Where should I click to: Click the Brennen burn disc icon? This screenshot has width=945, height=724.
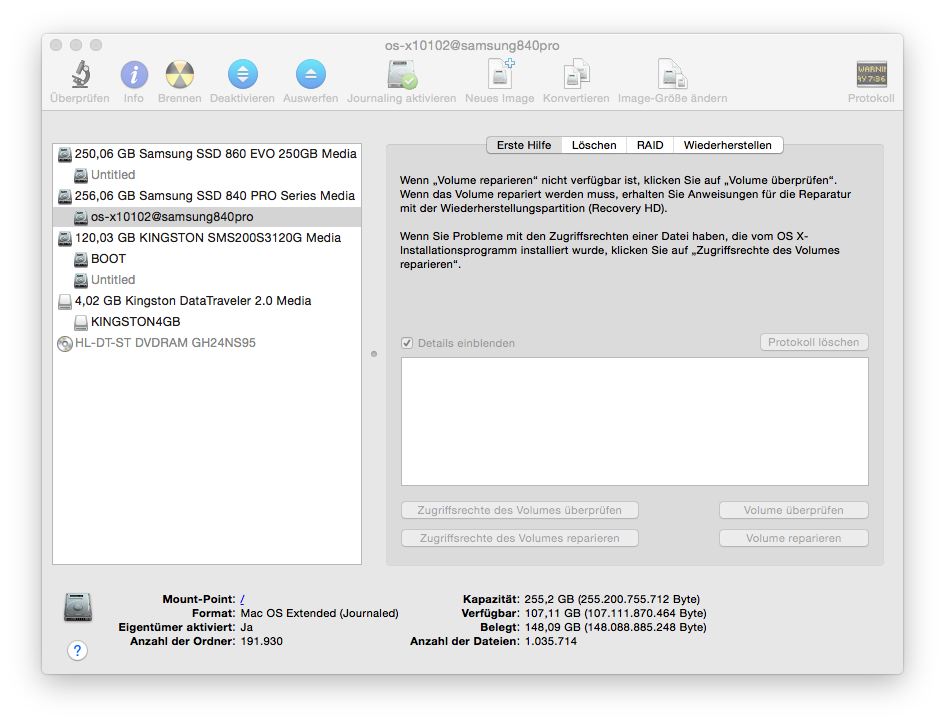point(179,75)
